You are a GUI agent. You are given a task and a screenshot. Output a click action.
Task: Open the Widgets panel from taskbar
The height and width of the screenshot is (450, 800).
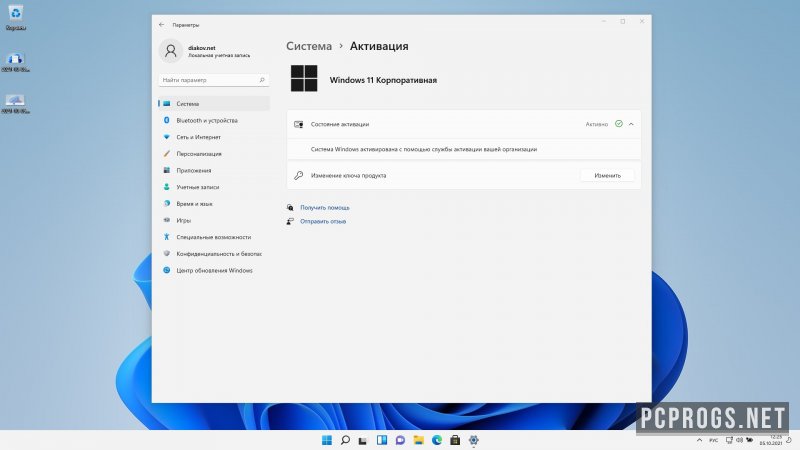click(x=382, y=440)
